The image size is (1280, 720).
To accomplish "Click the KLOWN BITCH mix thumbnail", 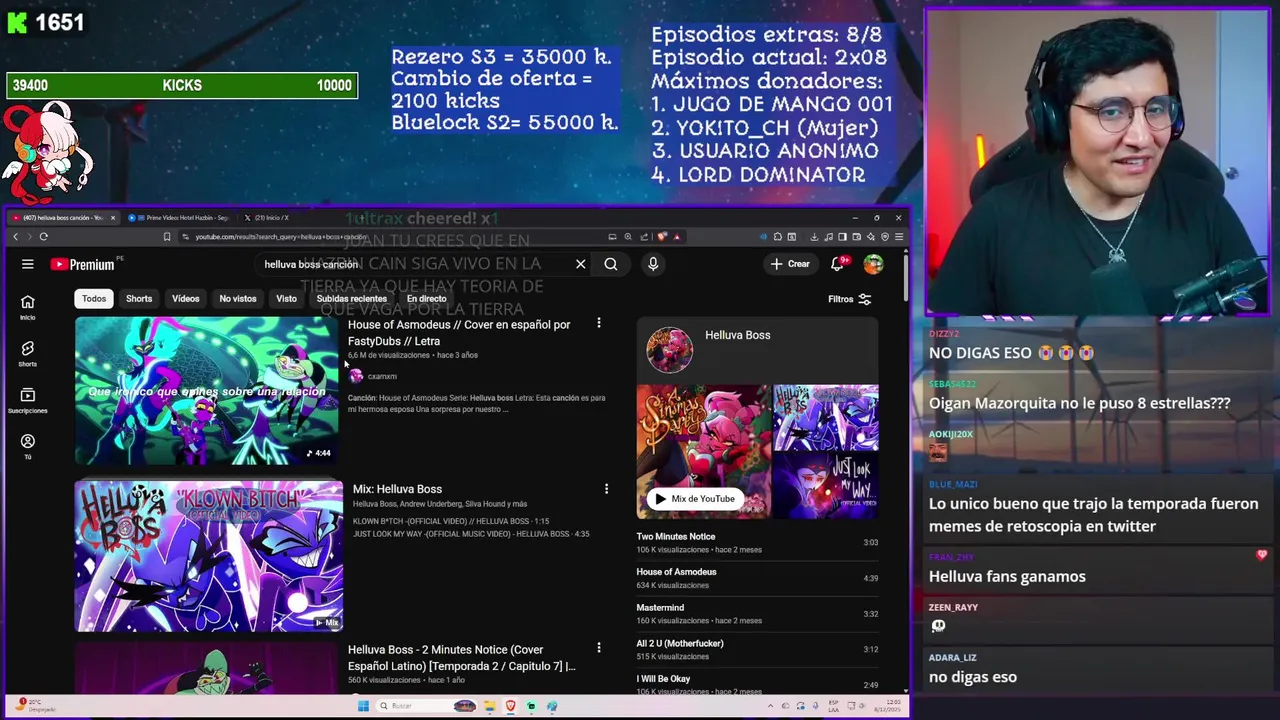I will (209, 556).
